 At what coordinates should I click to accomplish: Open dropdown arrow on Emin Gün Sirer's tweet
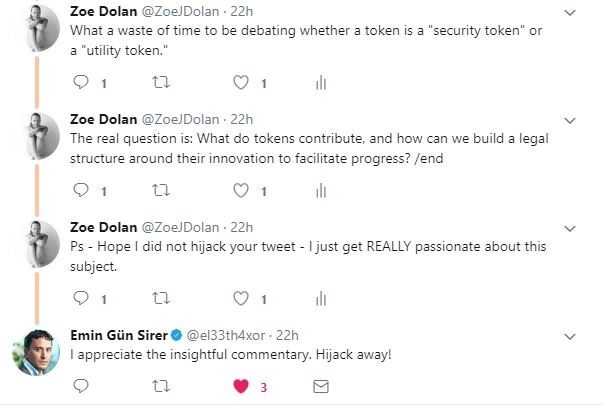571,335
